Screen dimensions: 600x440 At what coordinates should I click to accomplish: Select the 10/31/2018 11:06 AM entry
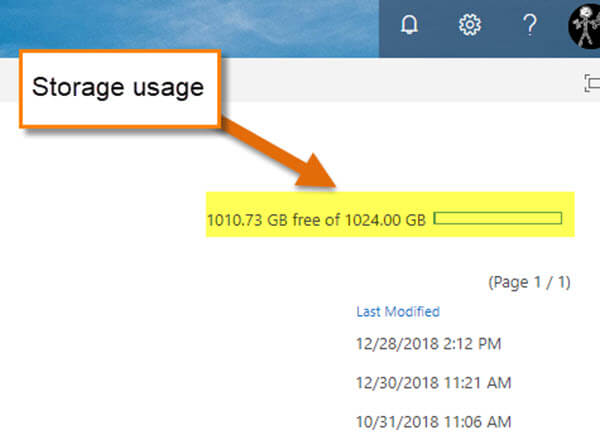tap(434, 422)
